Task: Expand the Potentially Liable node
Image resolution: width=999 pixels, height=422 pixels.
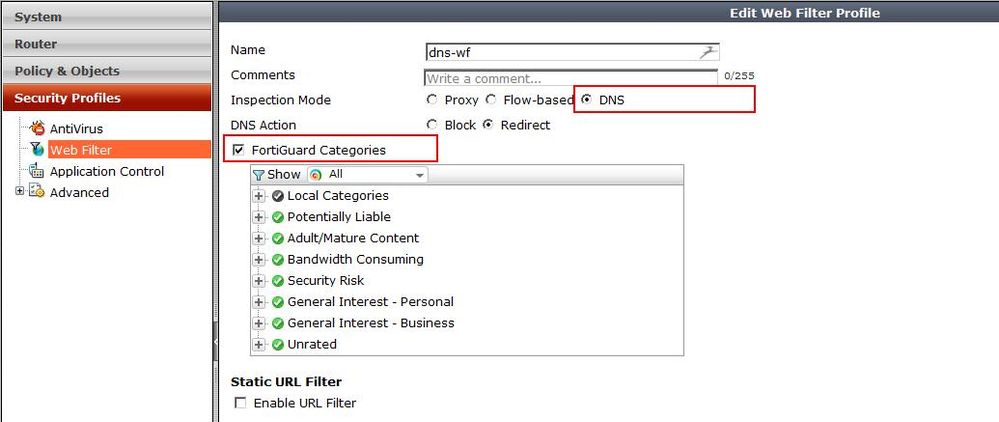Action: pyautogui.click(x=259, y=217)
